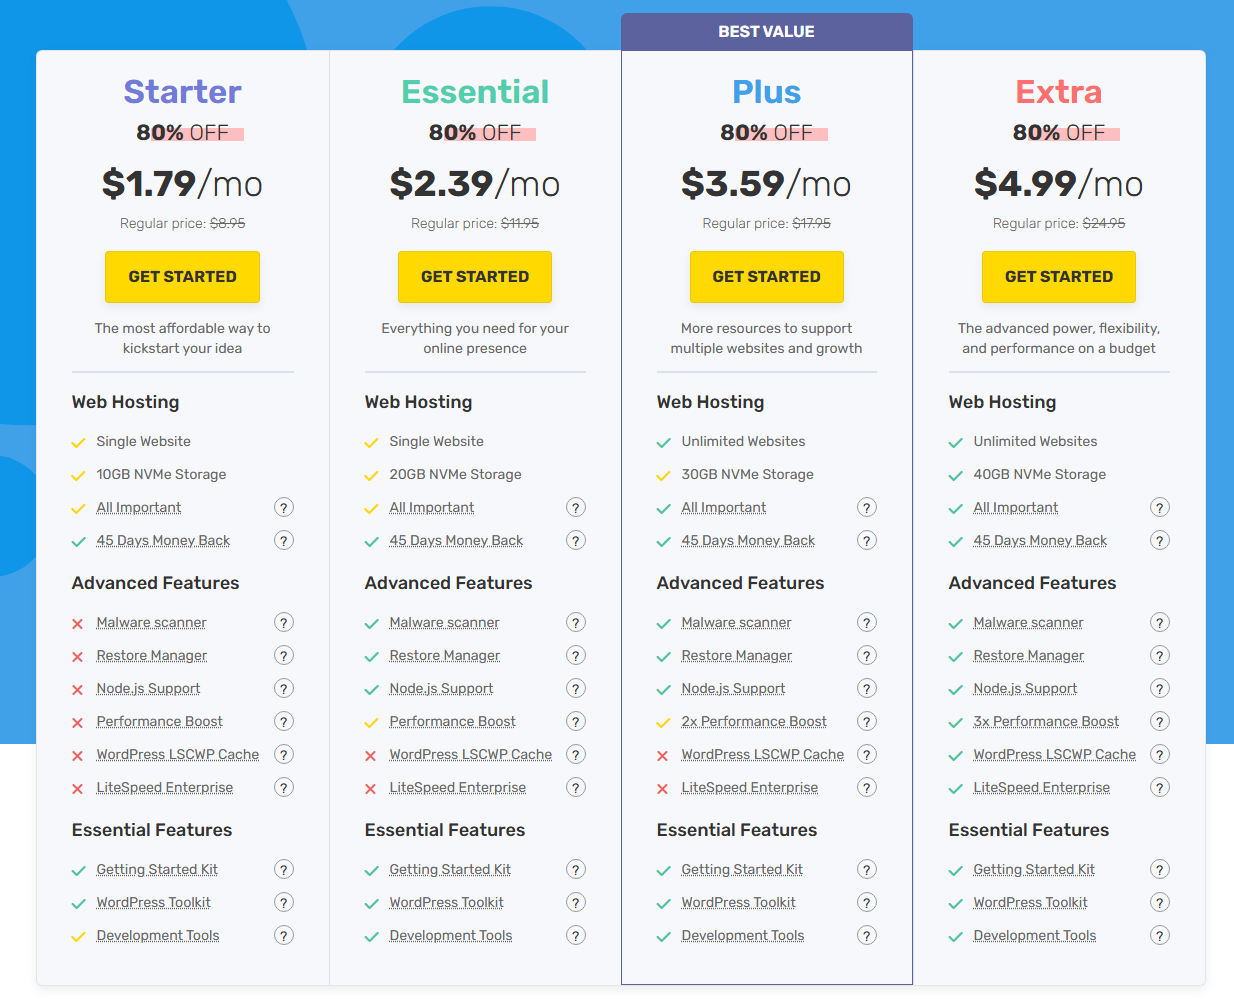Click red X beside Starter Restore Manager
This screenshot has width=1234, height=999.
point(78,657)
